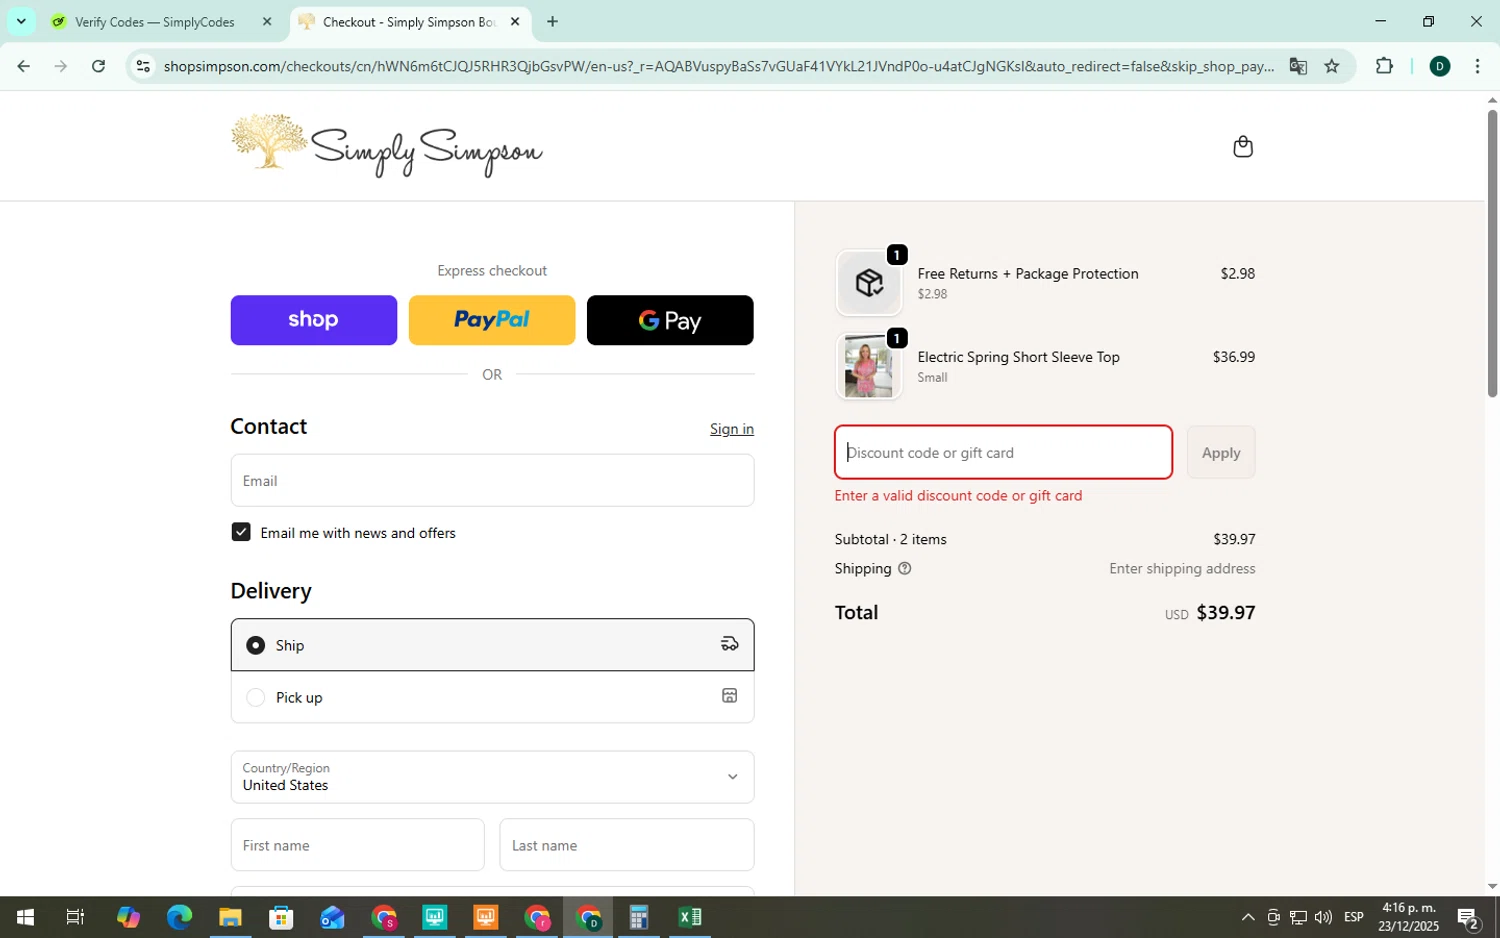Click the browser address bar URL
Viewport: 1500px width, 938px height.
pyautogui.click(x=718, y=66)
